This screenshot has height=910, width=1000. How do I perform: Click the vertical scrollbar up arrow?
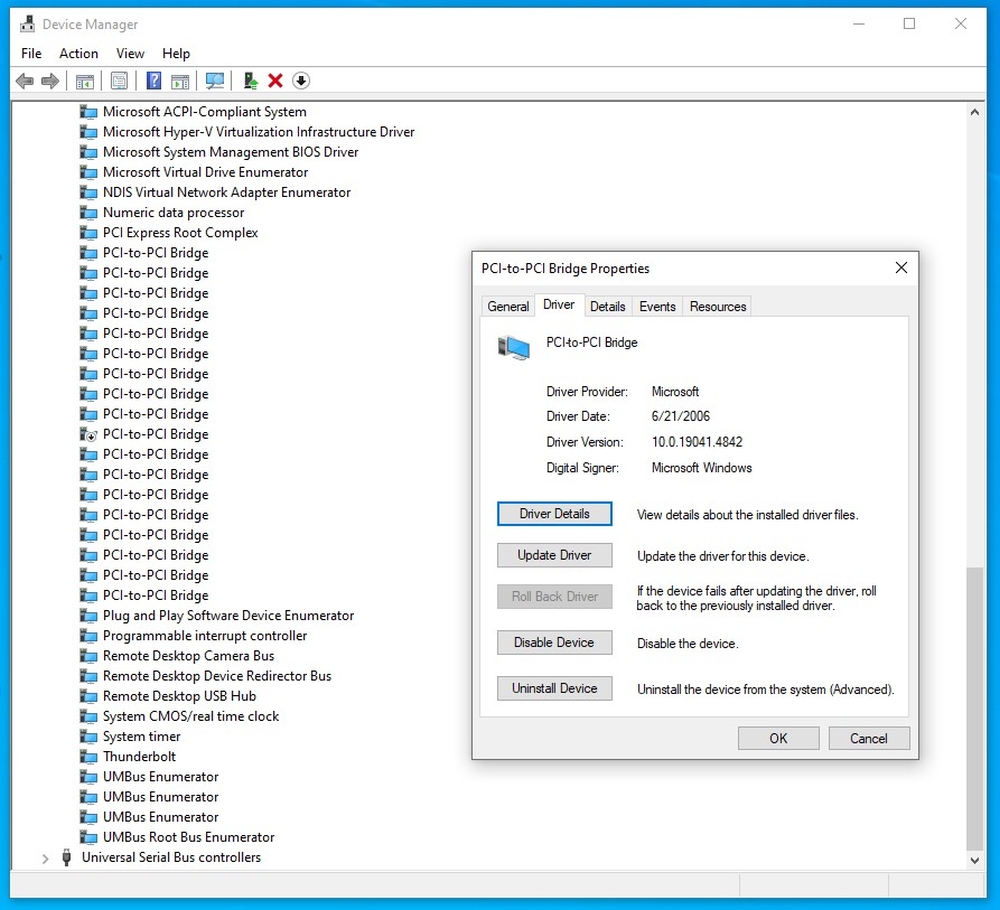coord(975,112)
